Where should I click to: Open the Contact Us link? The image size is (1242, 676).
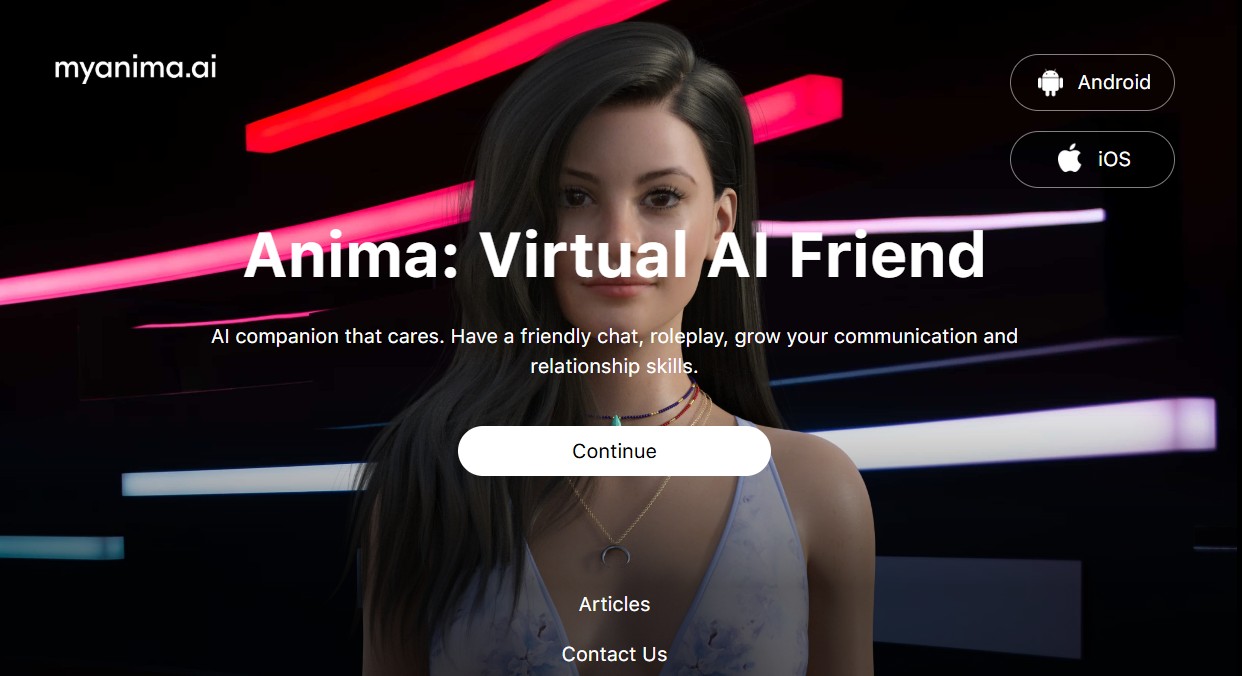pyautogui.click(x=614, y=654)
